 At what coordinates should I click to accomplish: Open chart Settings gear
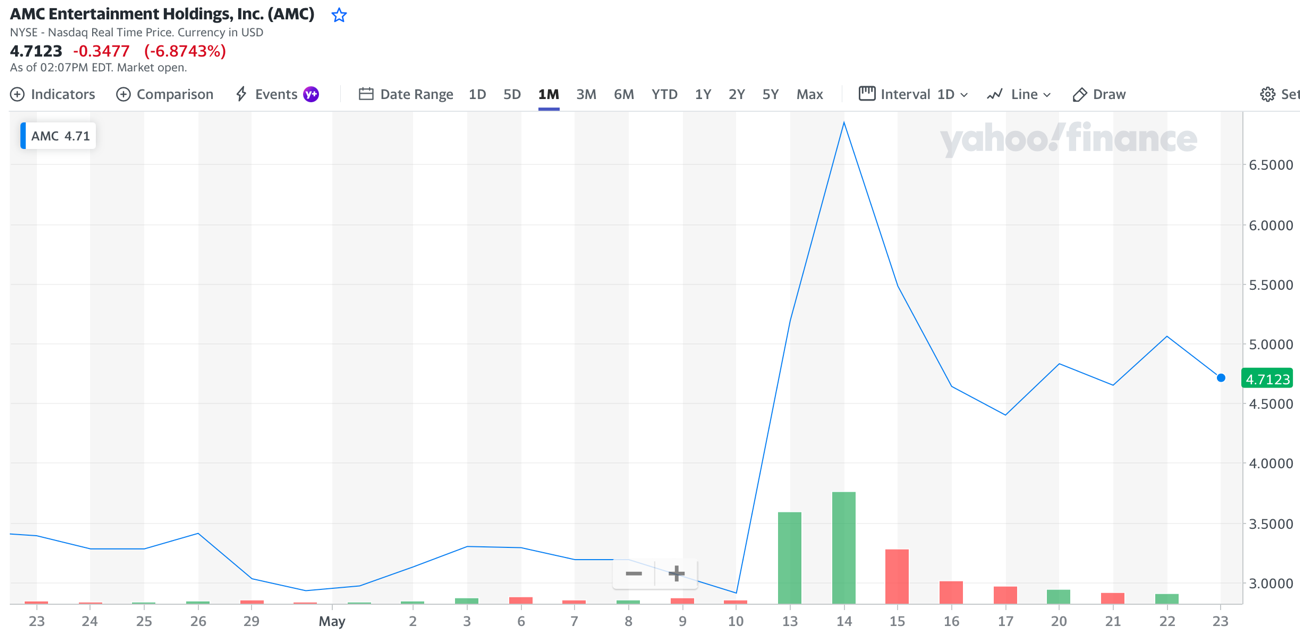[x=1267, y=94]
